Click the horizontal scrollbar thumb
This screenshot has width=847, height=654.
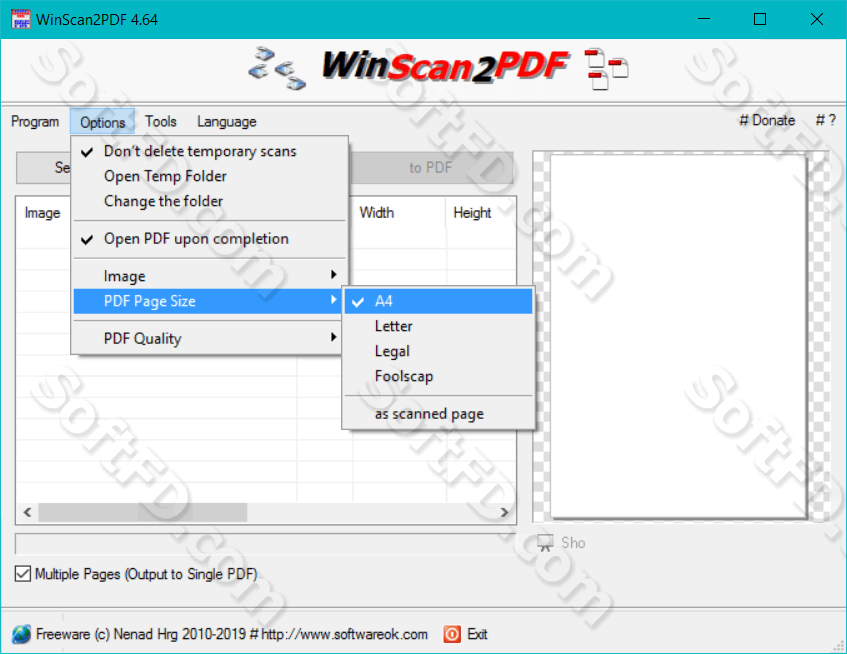pyautogui.click(x=143, y=512)
